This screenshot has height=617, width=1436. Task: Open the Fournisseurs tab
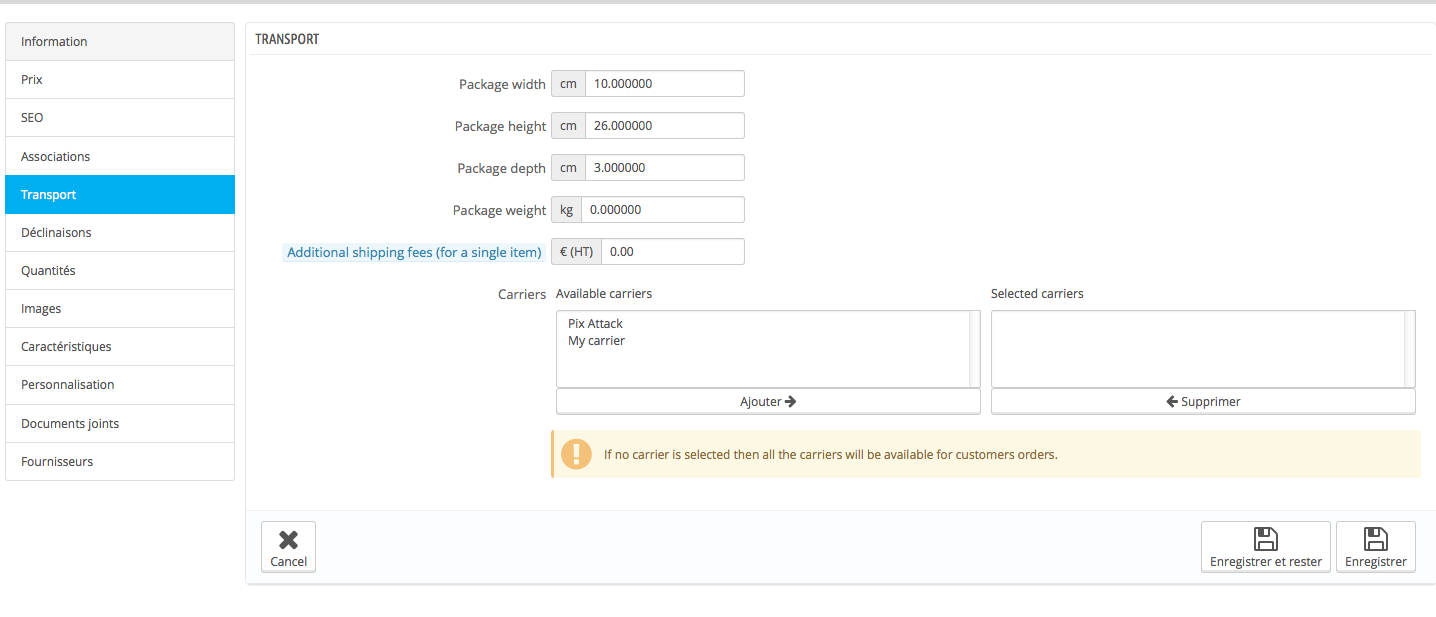[120, 461]
